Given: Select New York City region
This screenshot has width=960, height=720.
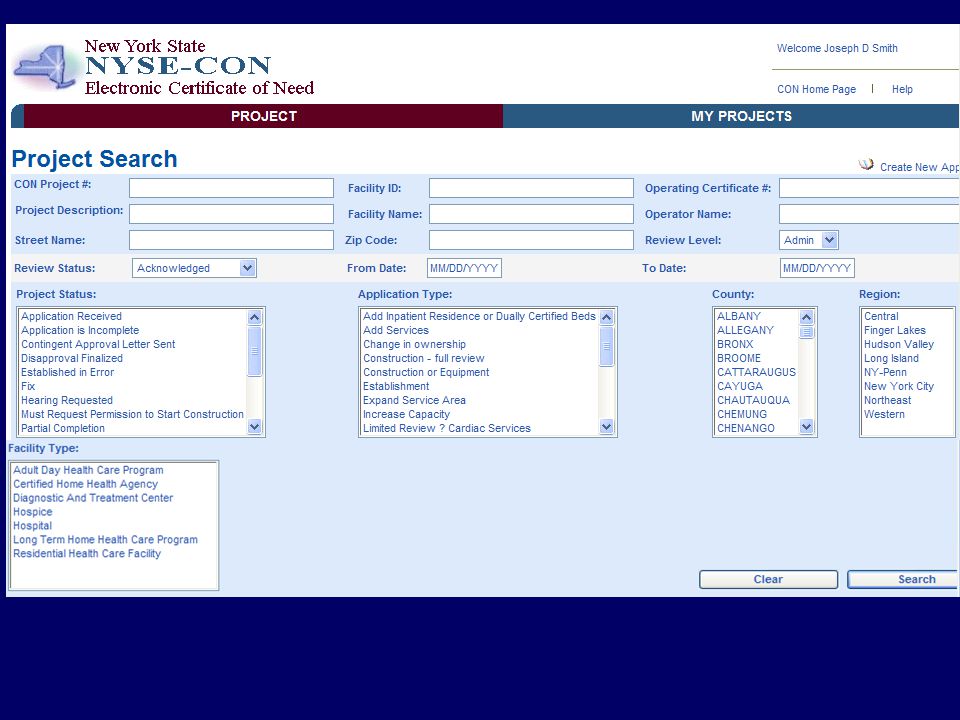Looking at the screenshot, I should pos(899,386).
